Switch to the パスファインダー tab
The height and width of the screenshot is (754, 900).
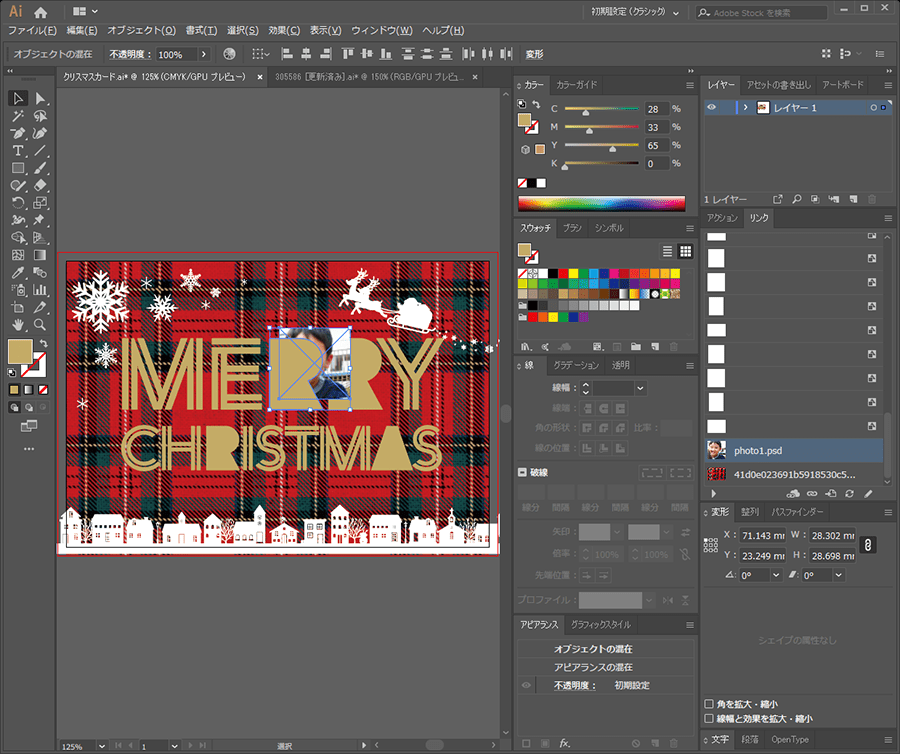click(797, 511)
